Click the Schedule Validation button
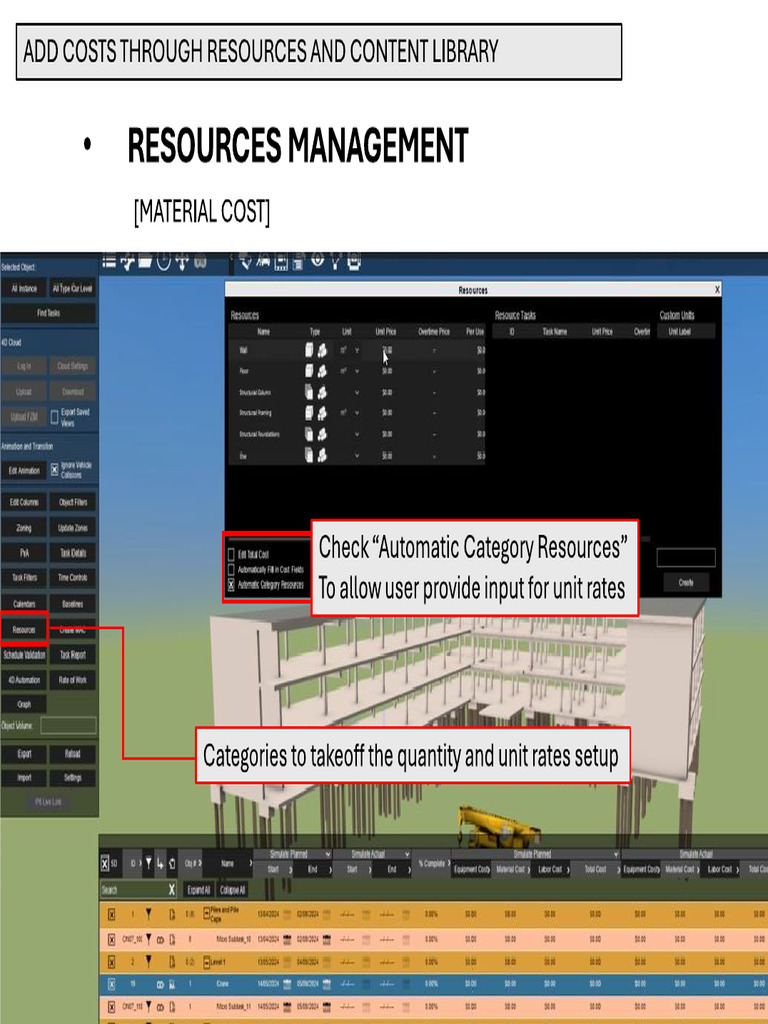Screen dimensions: 768x1024 (x=24, y=654)
